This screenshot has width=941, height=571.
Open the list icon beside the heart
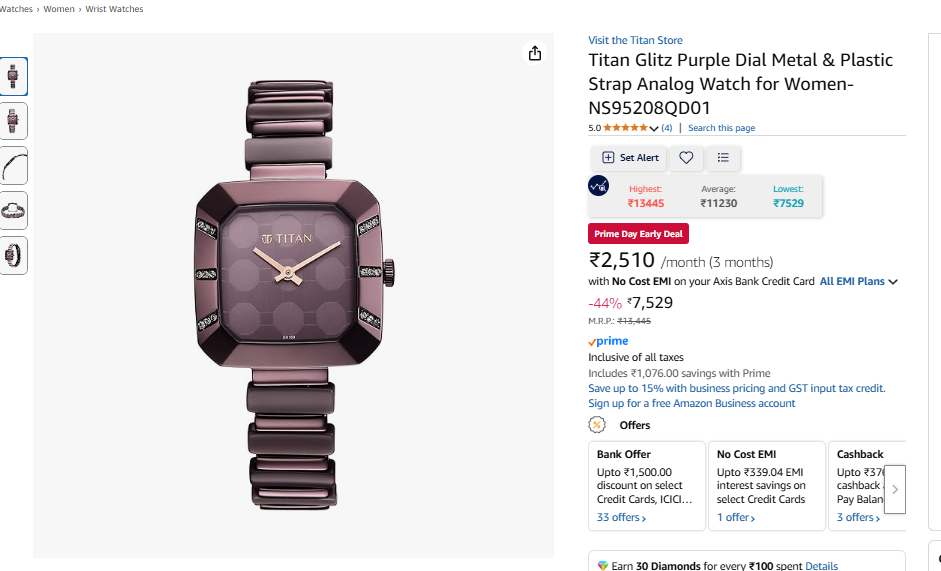(723, 158)
